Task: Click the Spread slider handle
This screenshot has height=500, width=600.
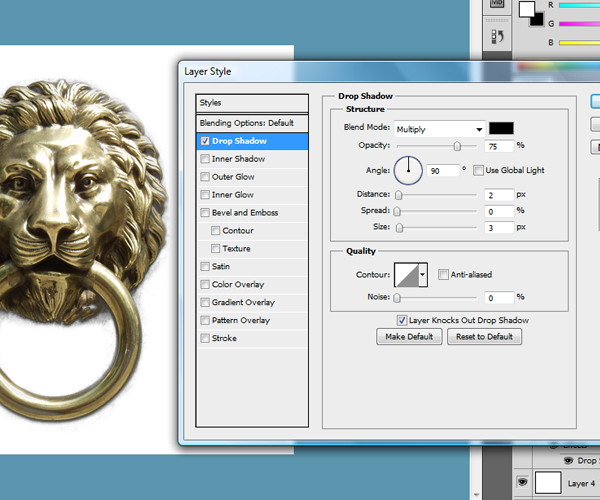Action: (x=397, y=211)
